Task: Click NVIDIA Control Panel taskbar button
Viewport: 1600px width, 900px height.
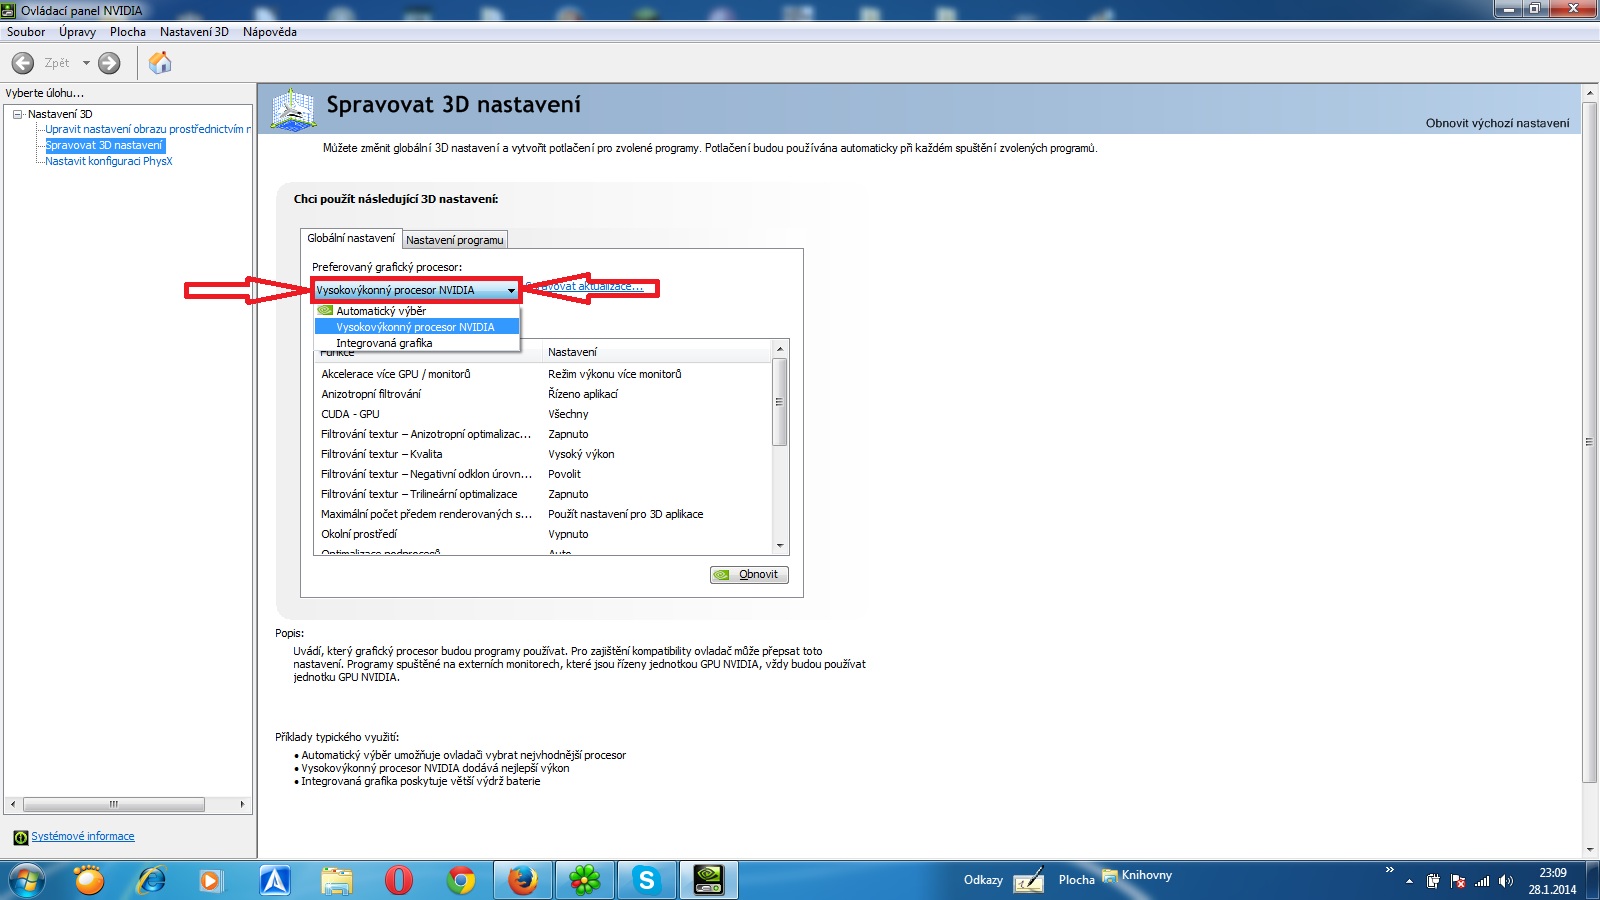Action: point(709,880)
